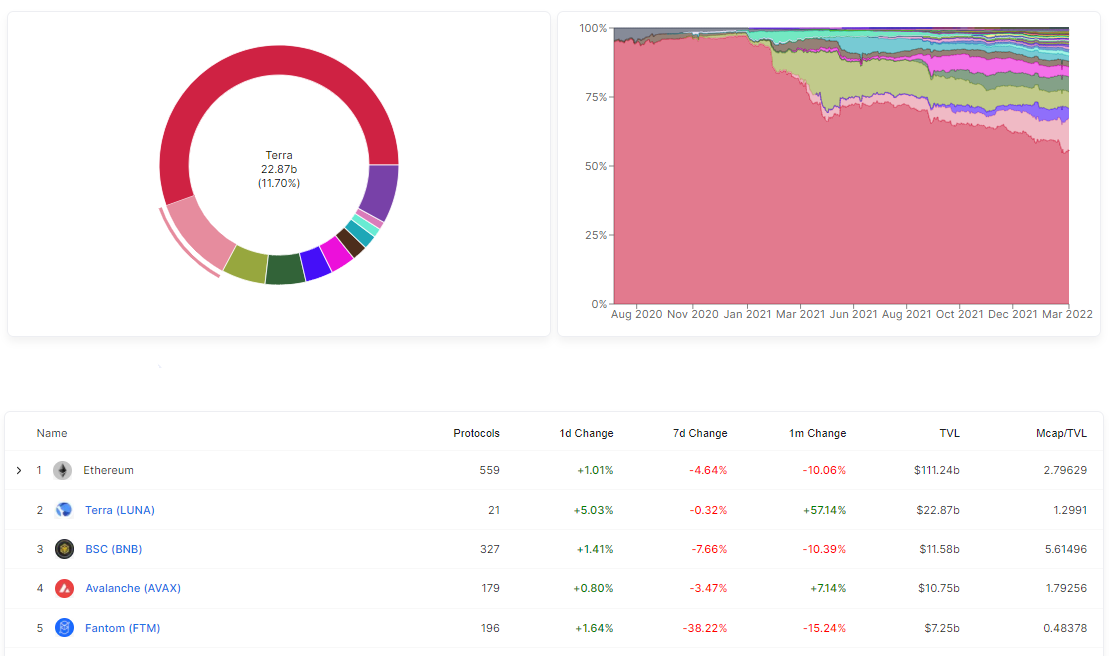Click the Fantom FTM logo icon

(x=64, y=628)
